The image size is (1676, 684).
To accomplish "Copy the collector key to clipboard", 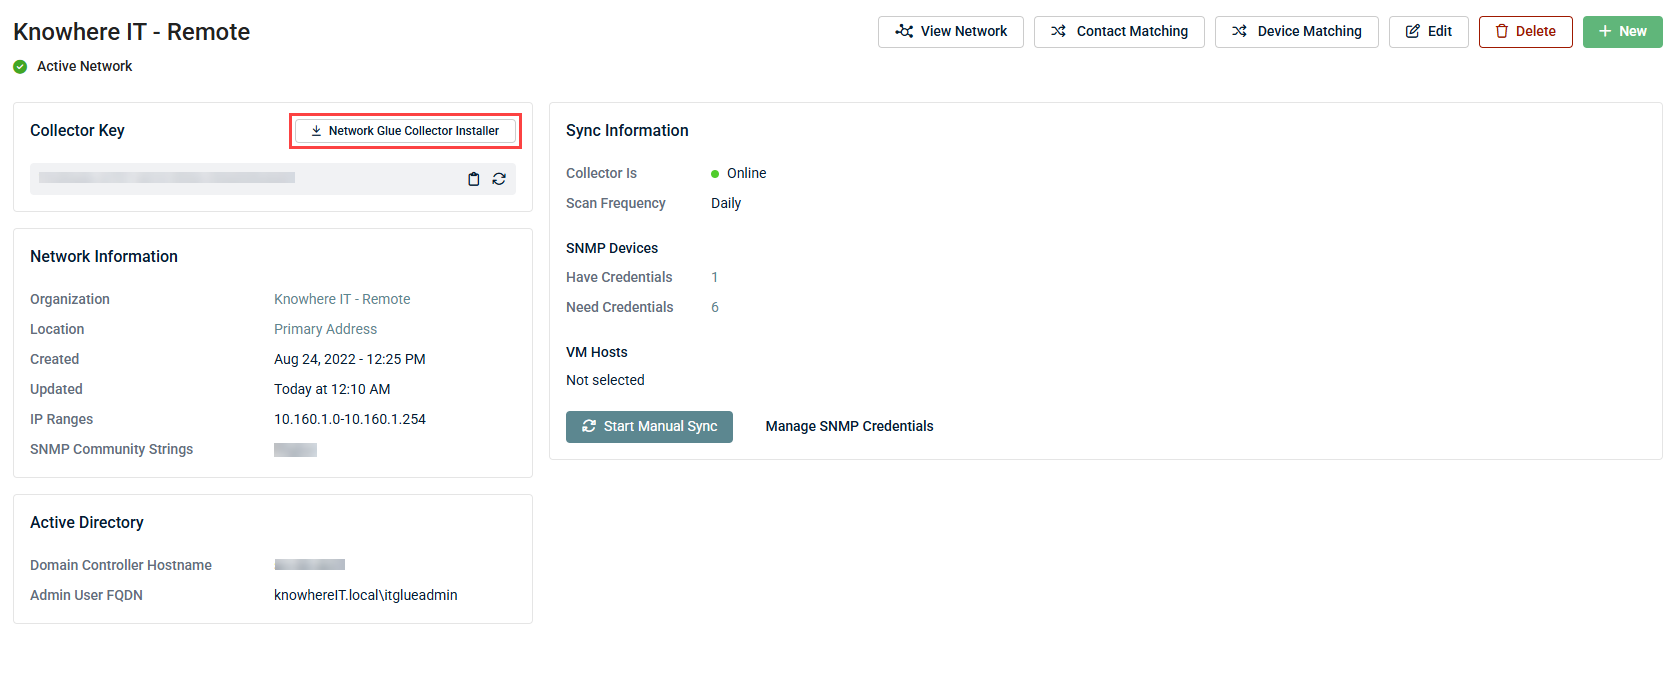I will pyautogui.click(x=474, y=179).
